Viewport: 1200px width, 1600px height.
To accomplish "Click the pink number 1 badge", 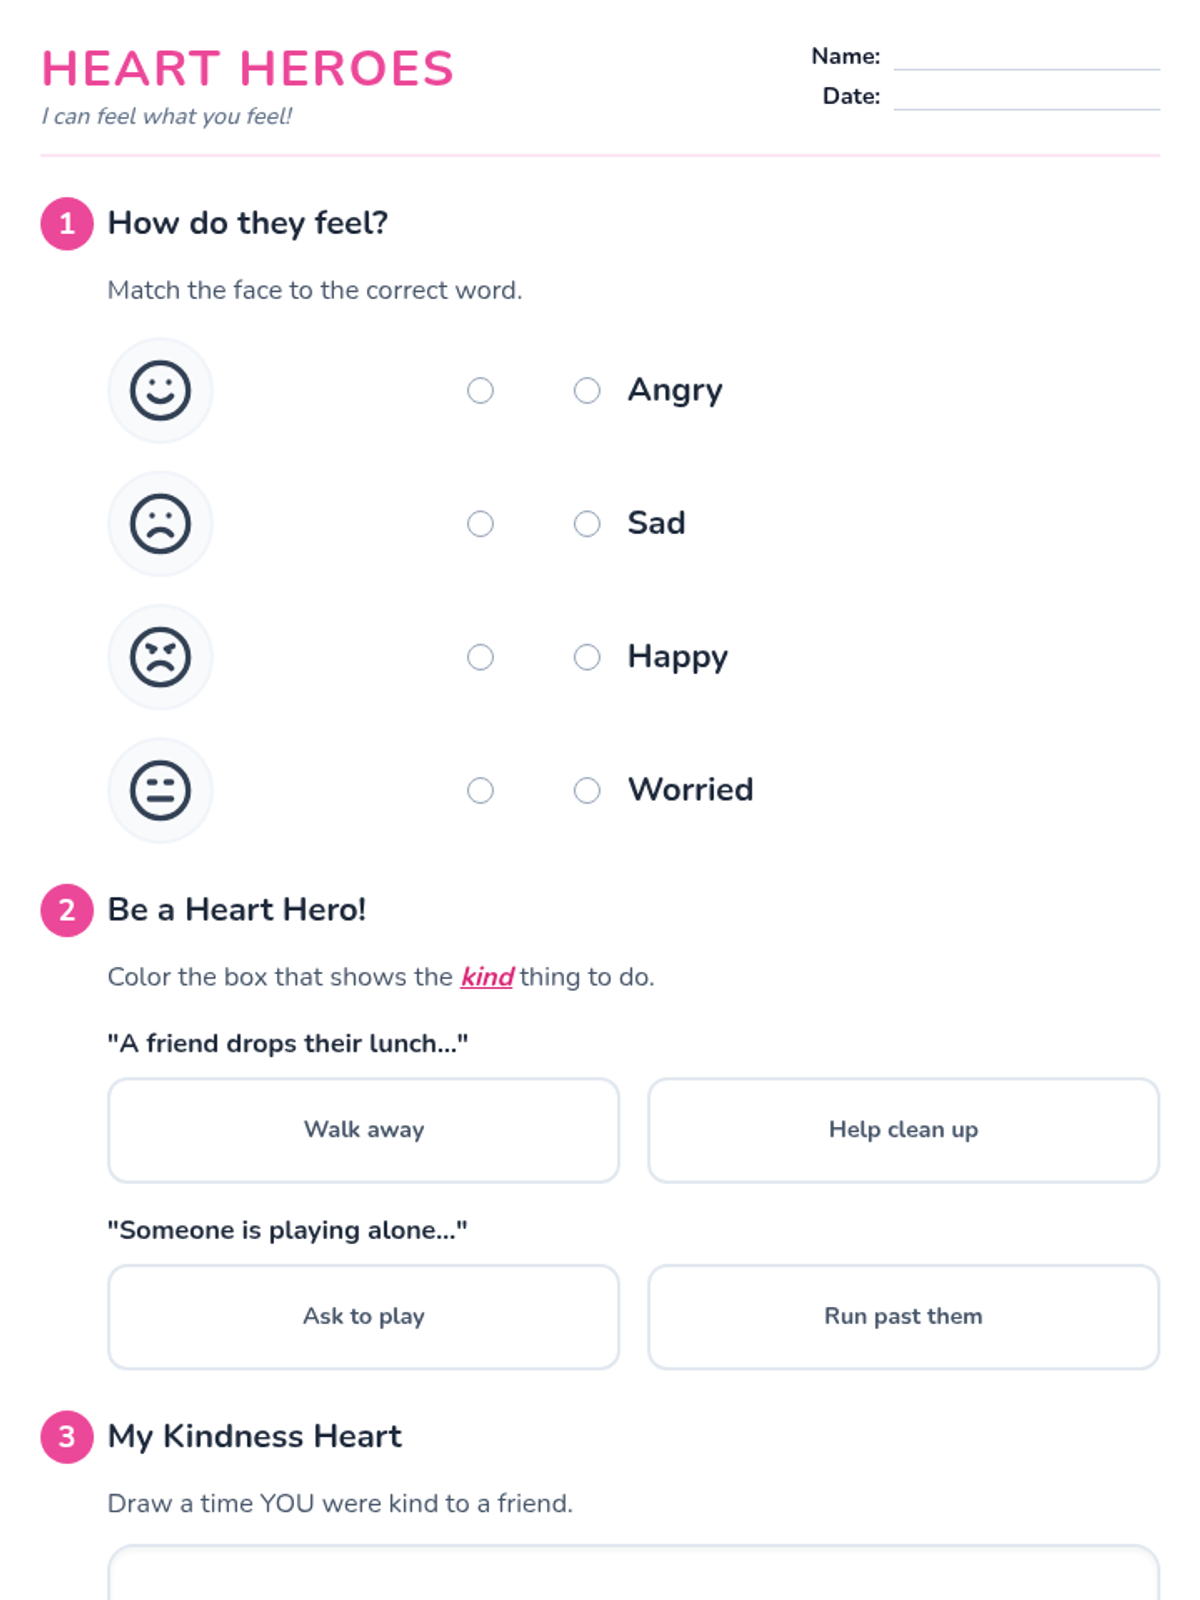I will coord(67,223).
